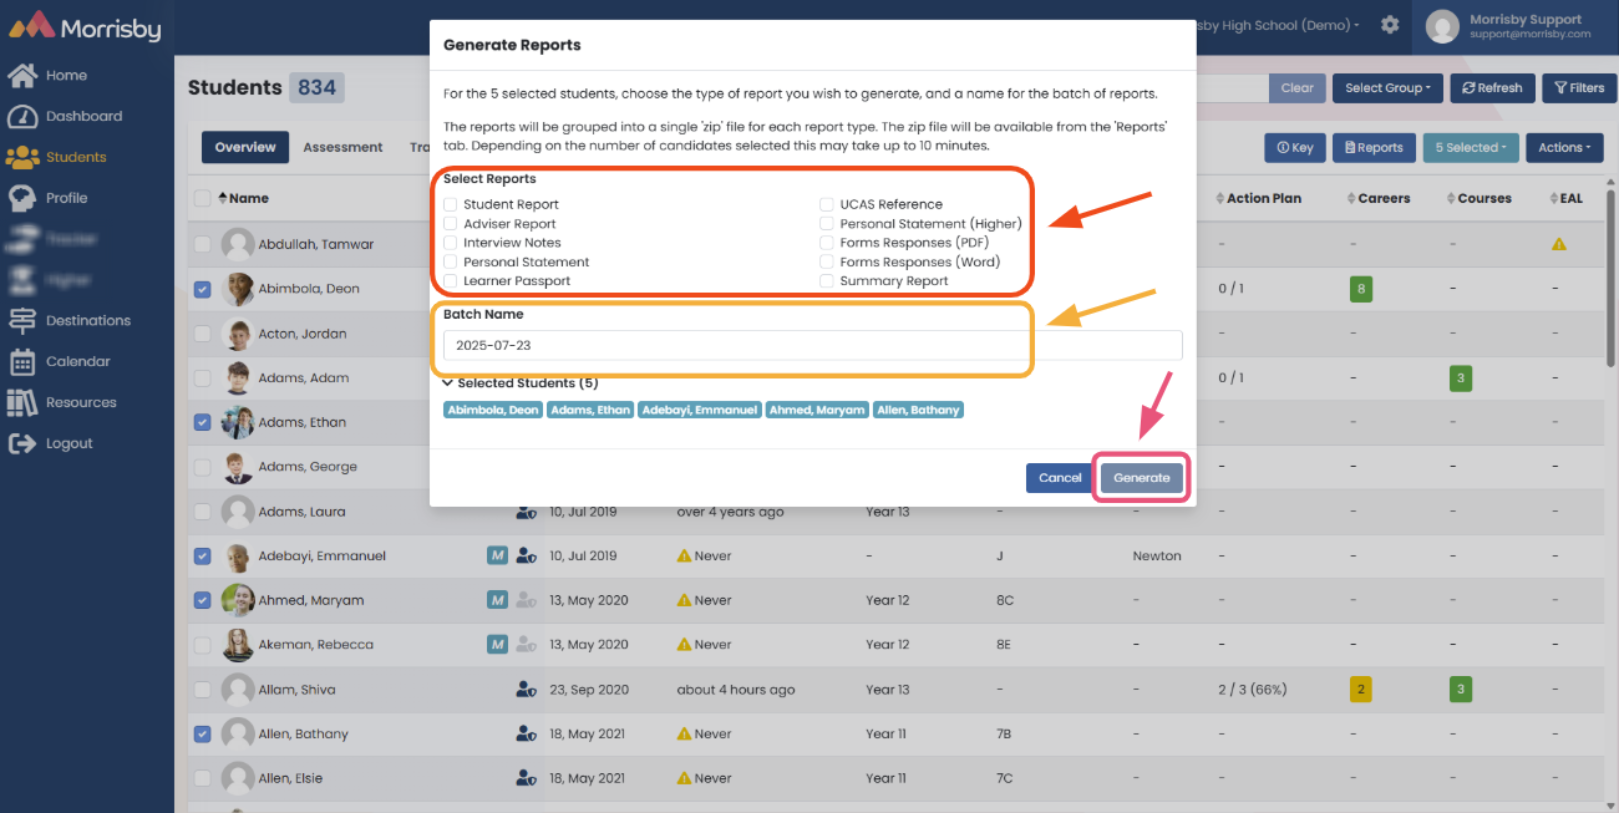Click Allen, Bathany selected student tag
1619x813 pixels.
(918, 410)
